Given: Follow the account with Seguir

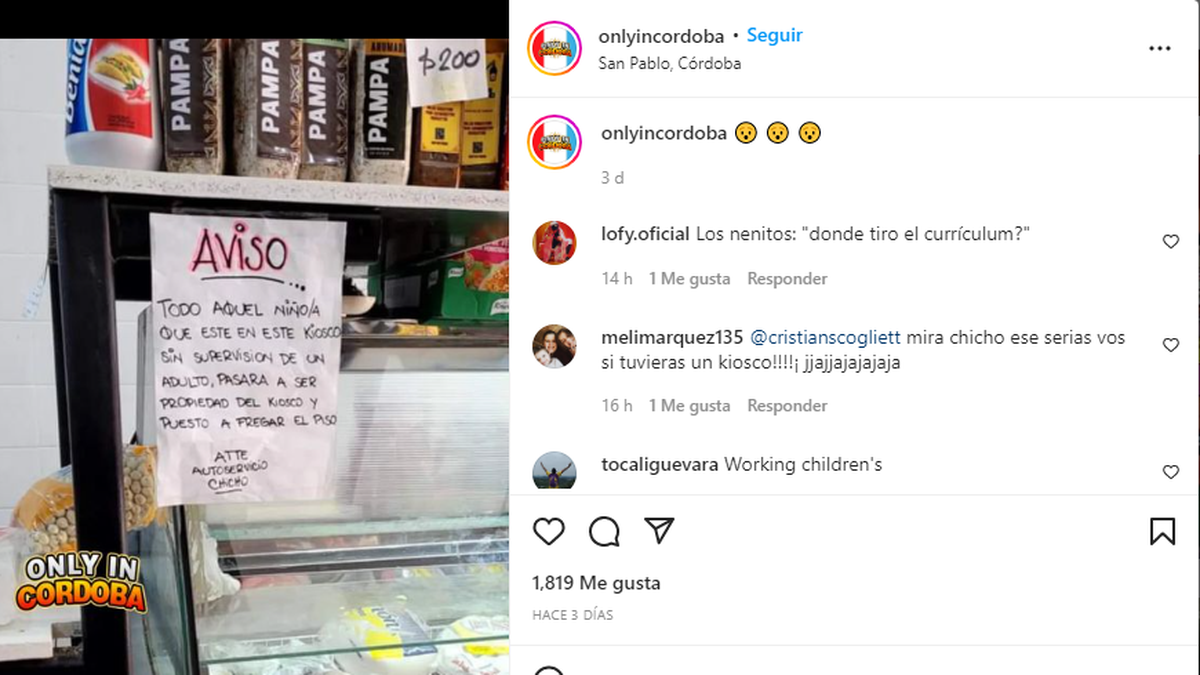Looking at the screenshot, I should coord(775,35).
